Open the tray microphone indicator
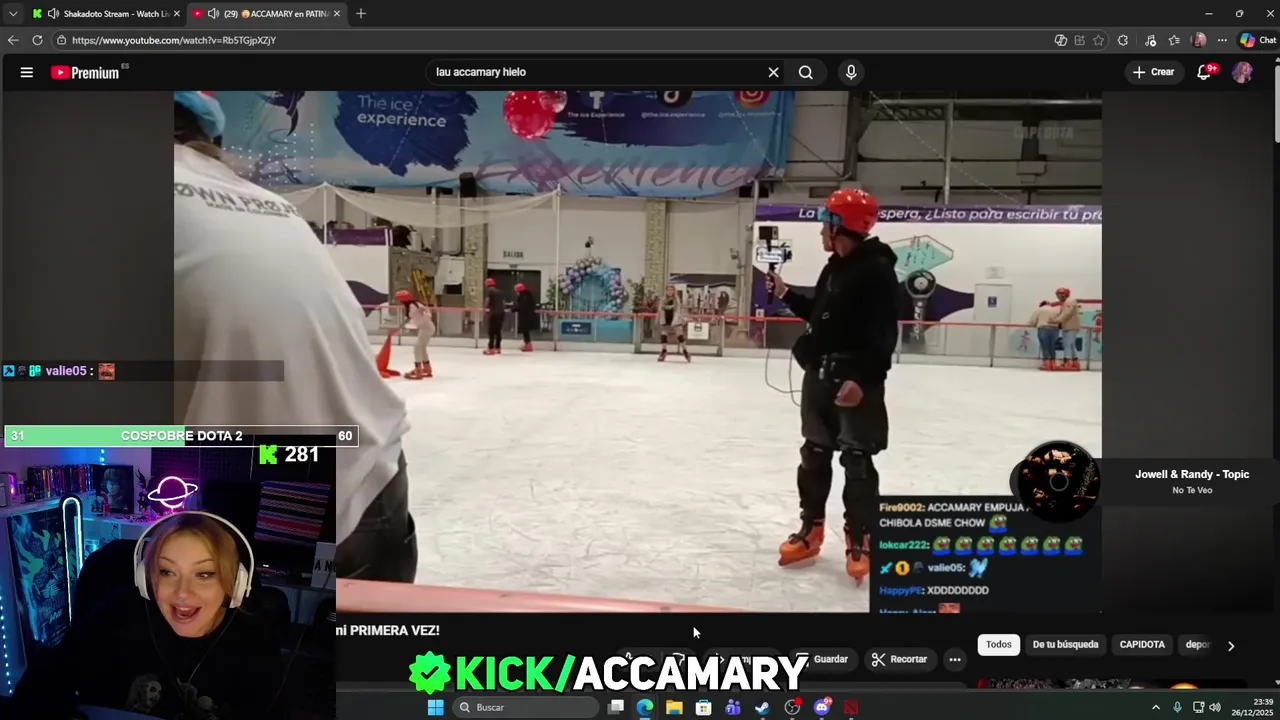This screenshot has width=1280, height=720. pyautogui.click(x=1177, y=707)
